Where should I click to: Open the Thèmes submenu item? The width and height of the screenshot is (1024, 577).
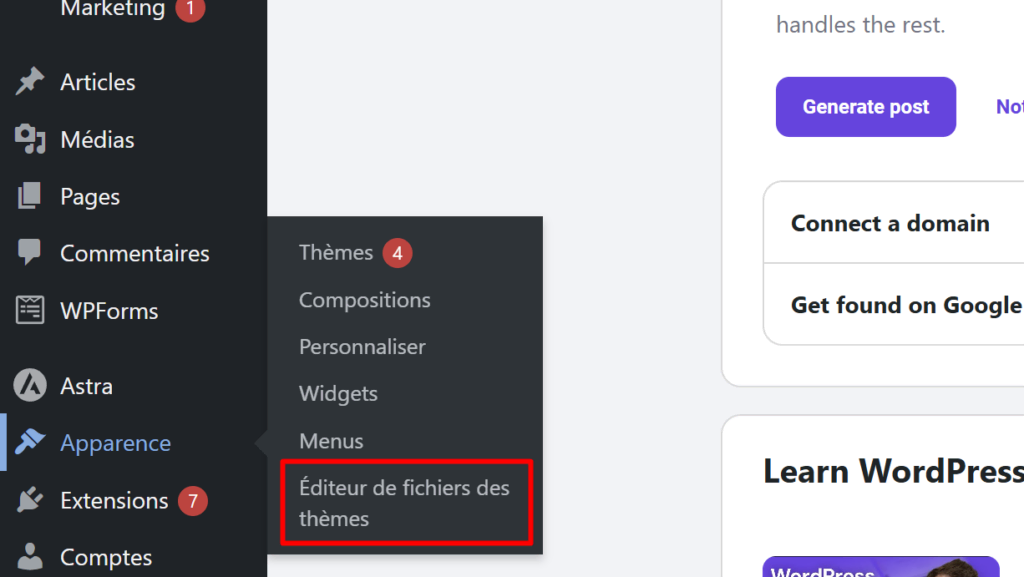click(336, 253)
